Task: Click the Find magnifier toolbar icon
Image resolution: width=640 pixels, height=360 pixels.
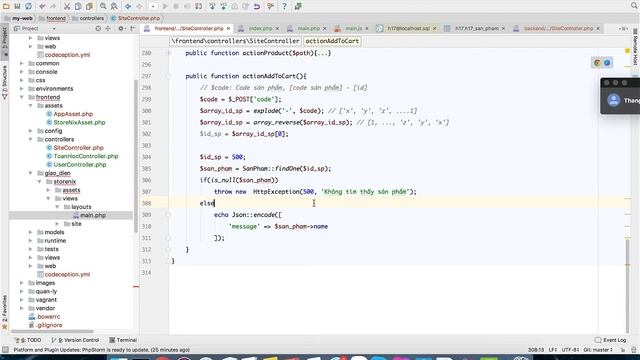Action: click(x=103, y=6)
